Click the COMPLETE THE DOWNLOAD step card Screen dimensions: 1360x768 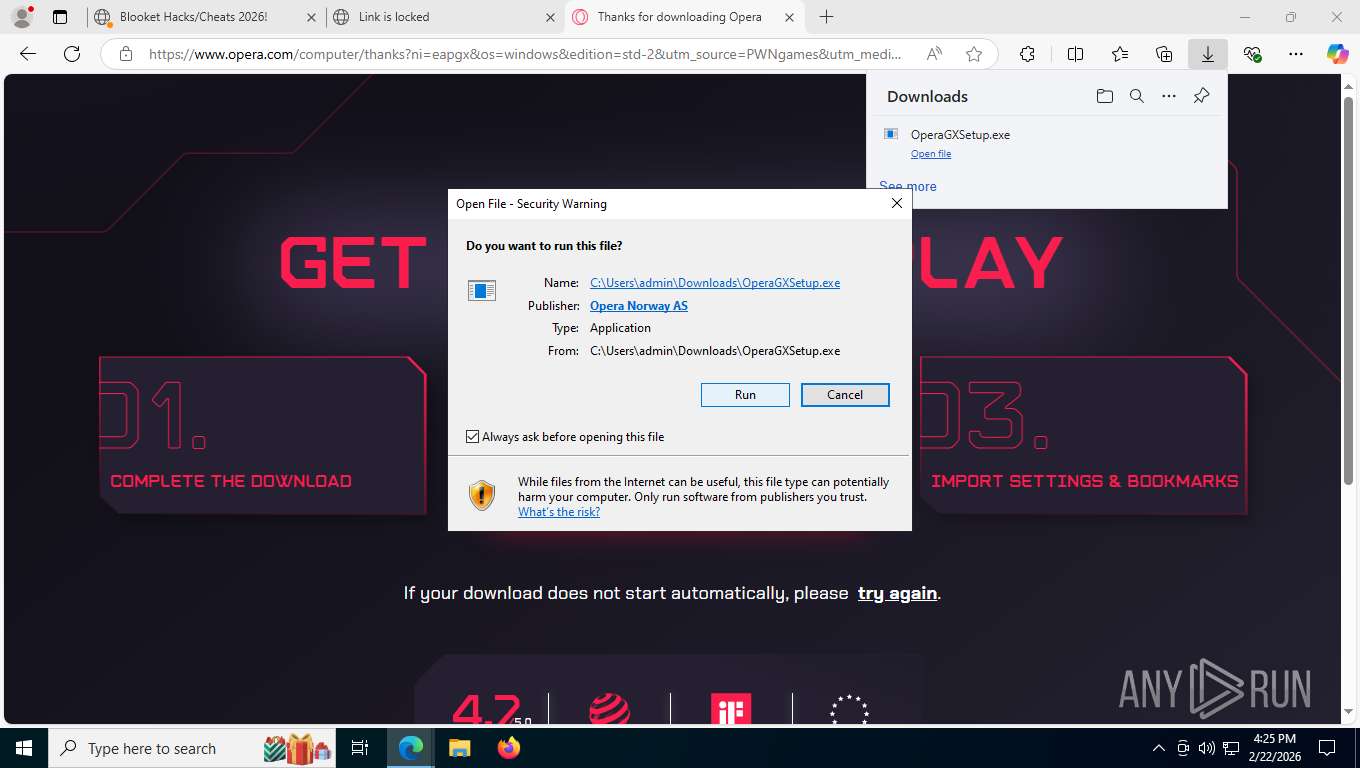(263, 435)
